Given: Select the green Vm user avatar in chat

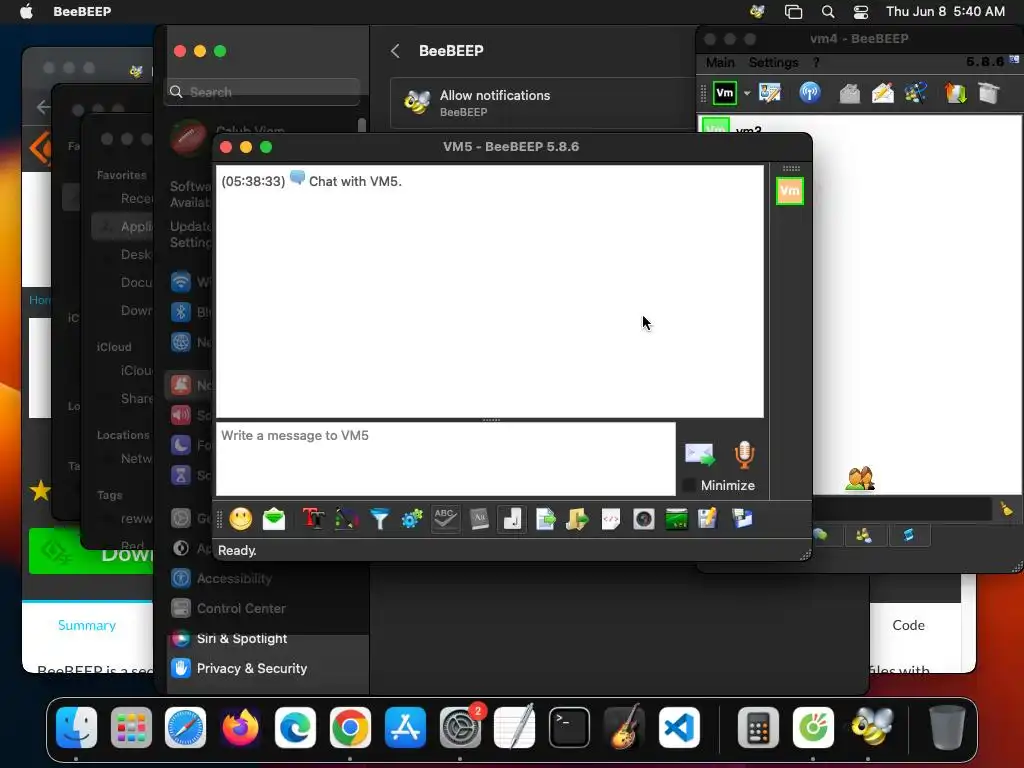Looking at the screenshot, I should (x=790, y=191).
